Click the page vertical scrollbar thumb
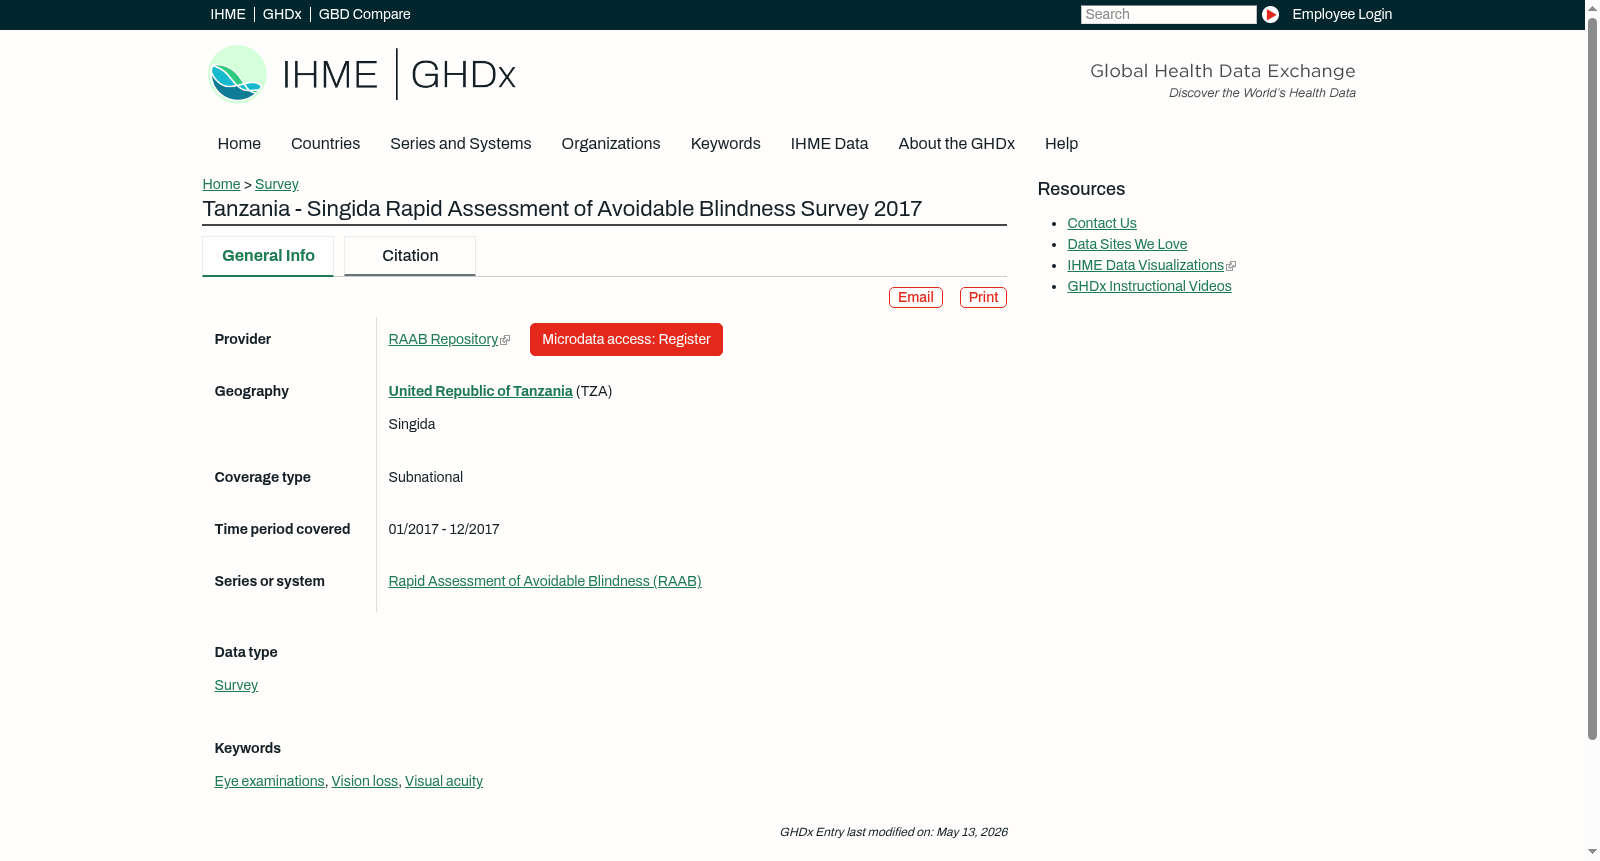This screenshot has height=861, width=1600. (1592, 378)
